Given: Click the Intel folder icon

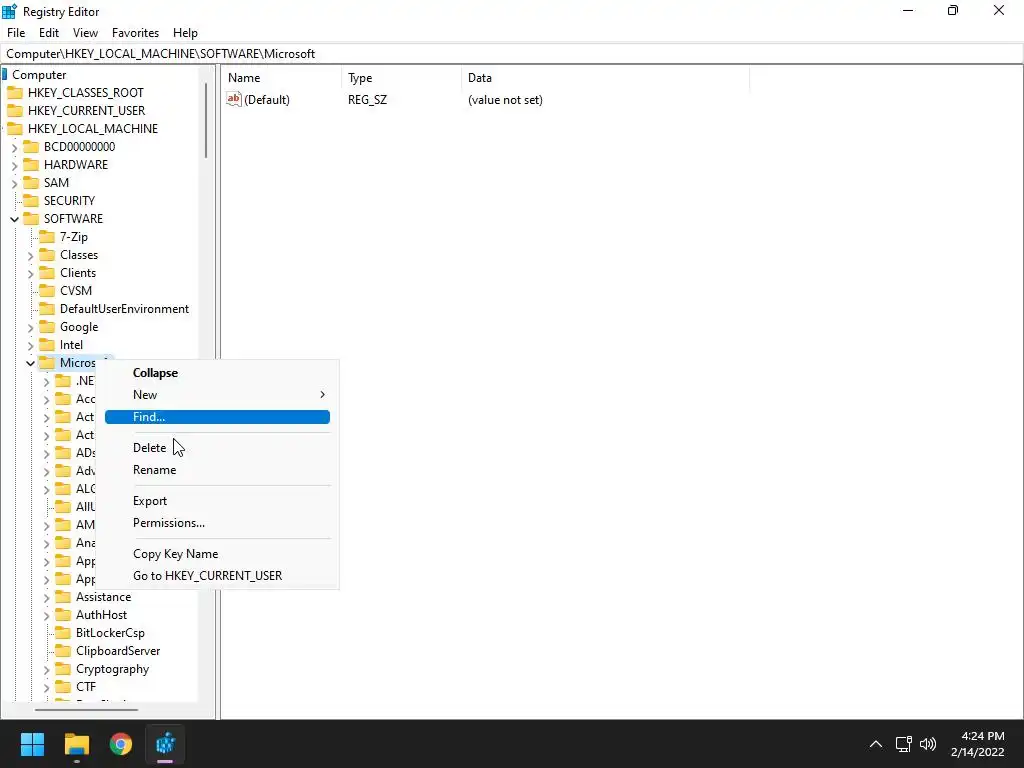Looking at the screenshot, I should pyautogui.click(x=47, y=345).
